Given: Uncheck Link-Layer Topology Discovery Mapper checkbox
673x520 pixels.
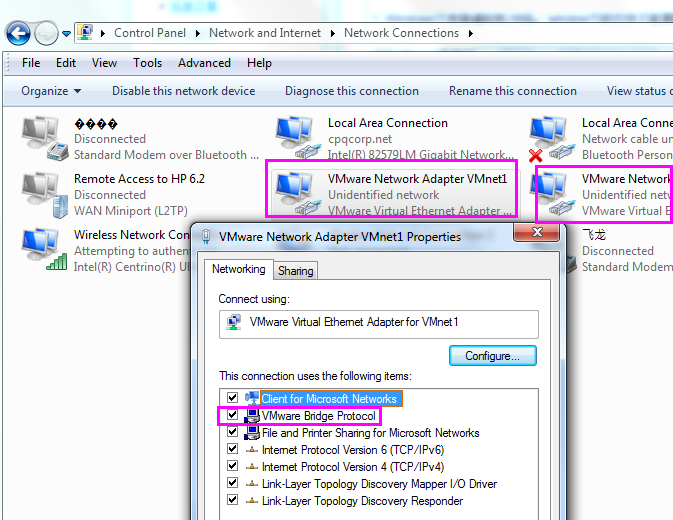Looking at the screenshot, I should [232, 483].
